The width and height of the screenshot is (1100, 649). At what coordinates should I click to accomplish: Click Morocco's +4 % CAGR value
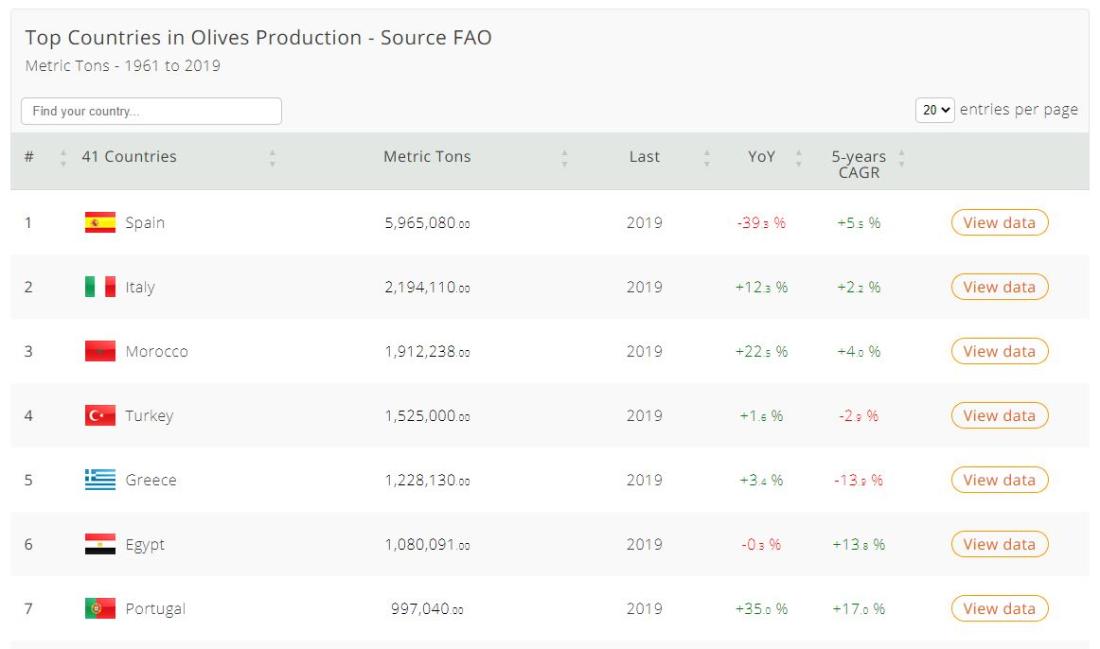(x=859, y=352)
